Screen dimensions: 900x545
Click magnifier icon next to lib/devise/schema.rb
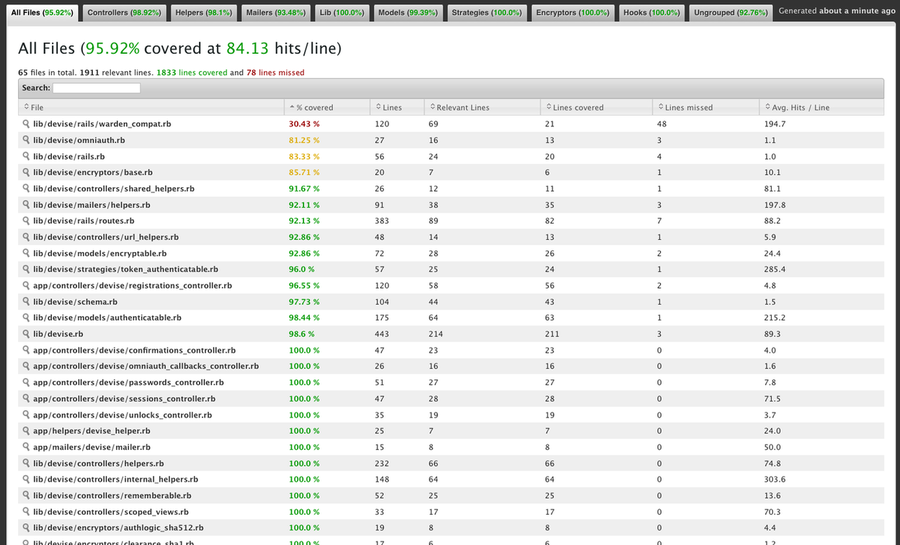26,301
